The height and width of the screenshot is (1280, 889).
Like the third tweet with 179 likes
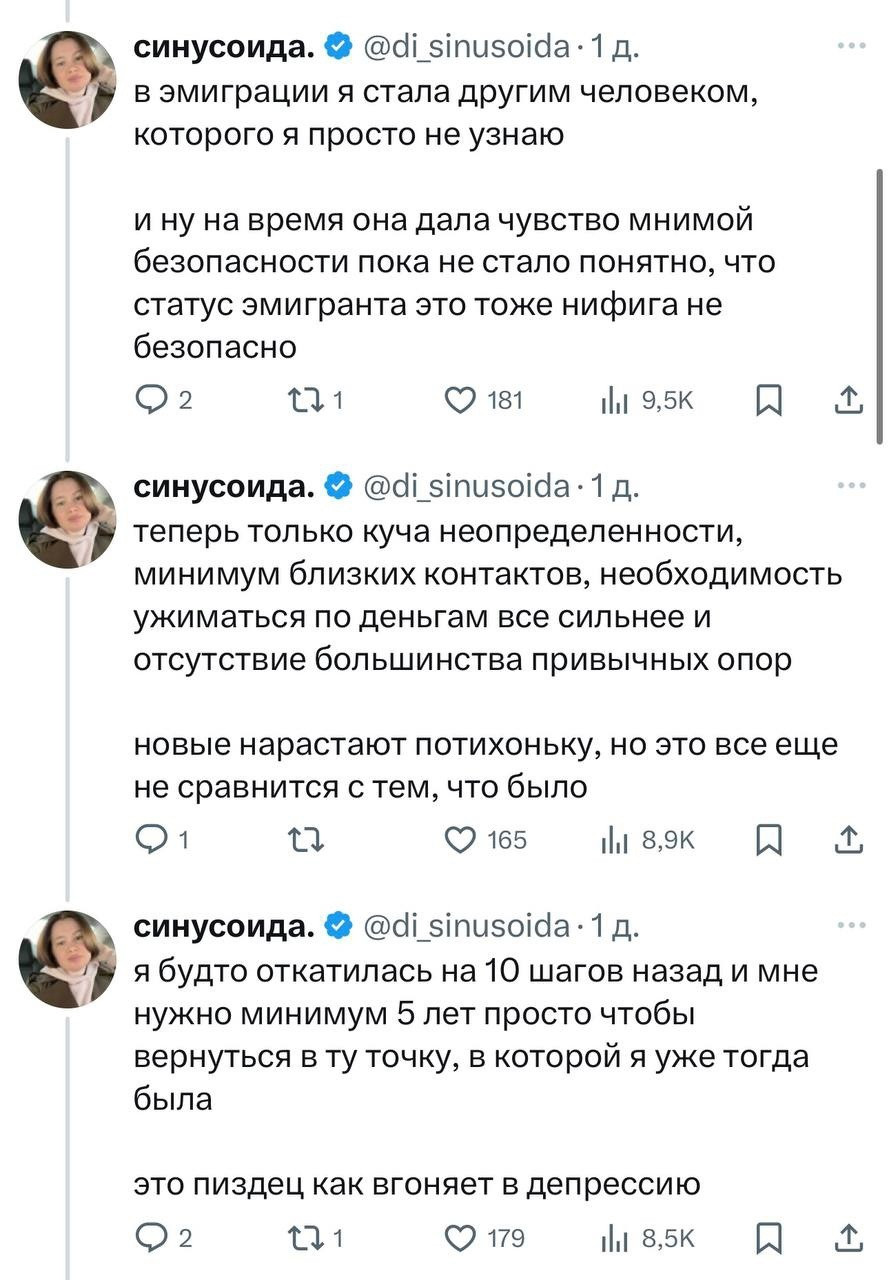click(460, 1238)
